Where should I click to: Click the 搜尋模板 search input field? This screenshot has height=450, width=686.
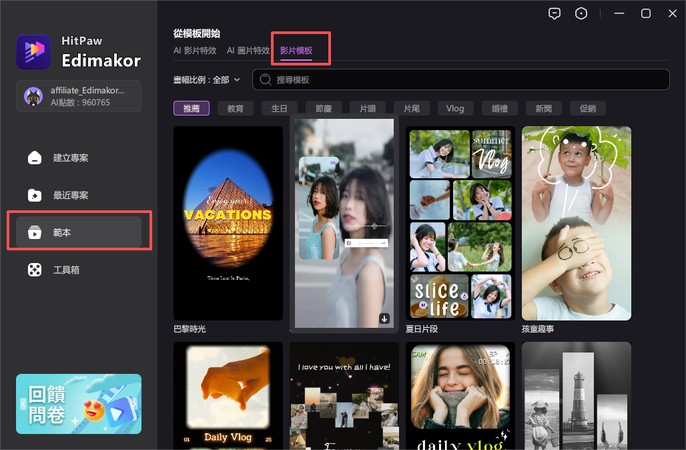click(460, 79)
